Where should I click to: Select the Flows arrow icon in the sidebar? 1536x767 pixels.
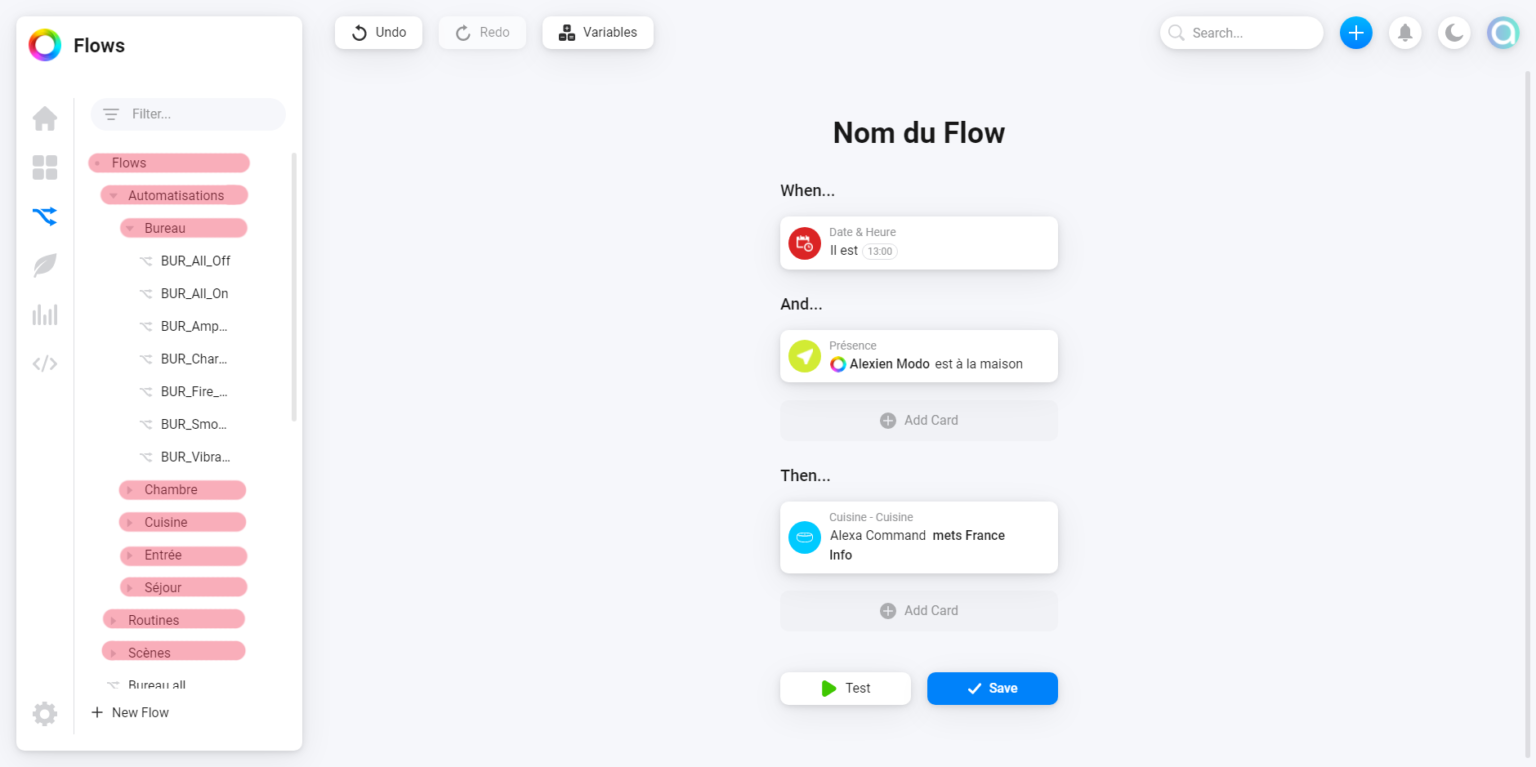(44, 216)
